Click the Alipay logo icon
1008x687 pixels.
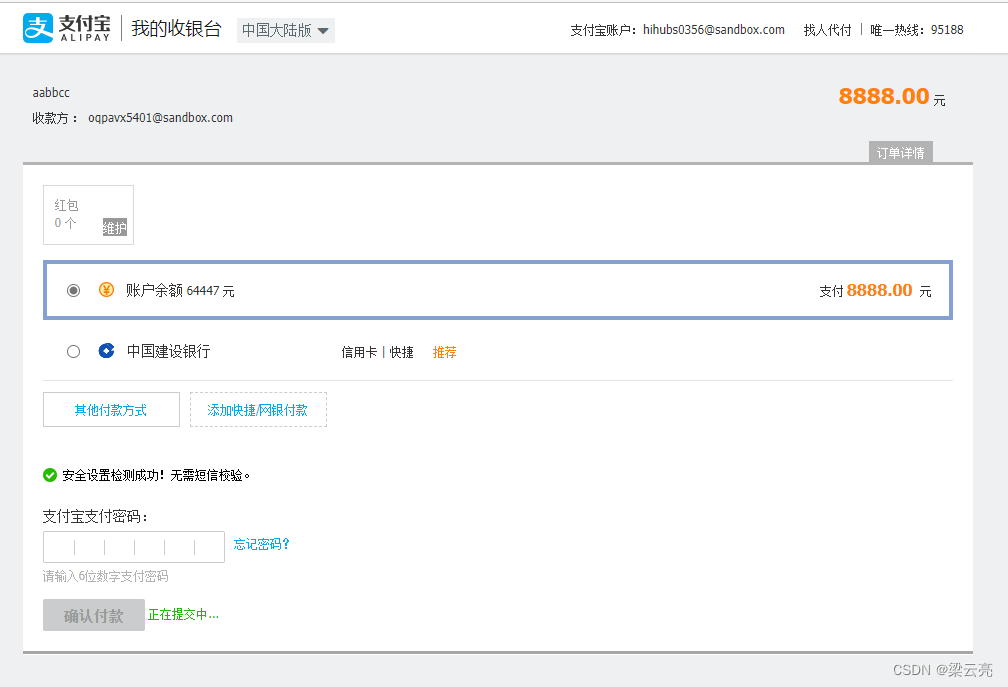38,28
